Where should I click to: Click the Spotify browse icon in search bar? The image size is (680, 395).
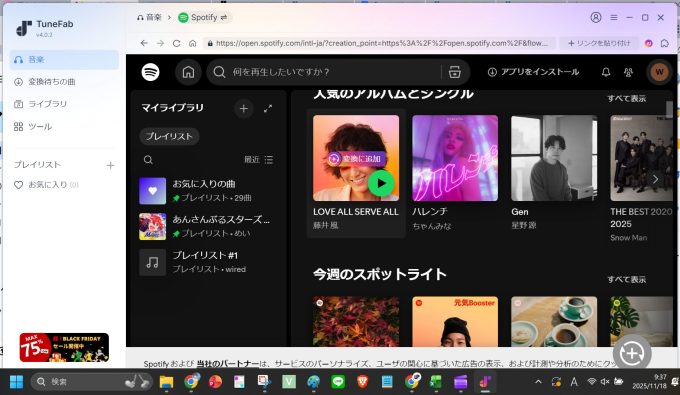click(x=454, y=72)
